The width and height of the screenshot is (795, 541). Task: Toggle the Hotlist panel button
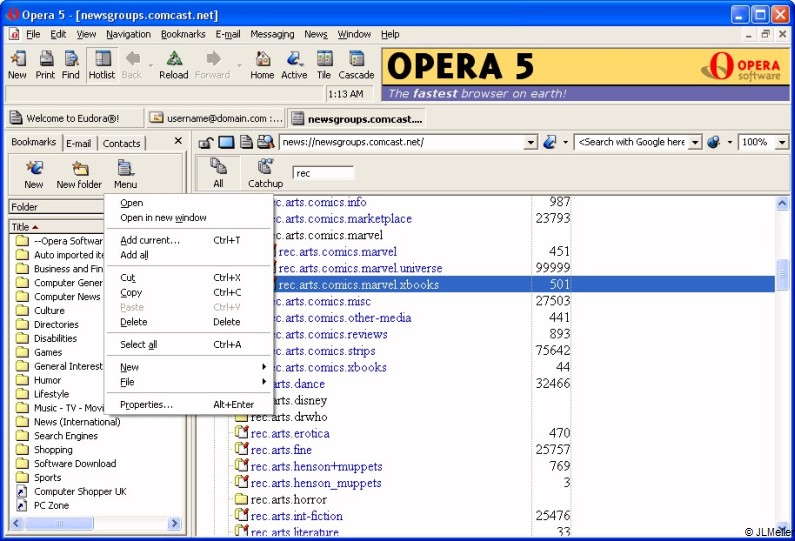tap(102, 65)
